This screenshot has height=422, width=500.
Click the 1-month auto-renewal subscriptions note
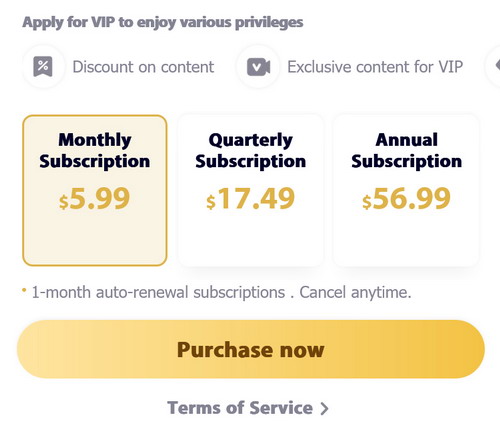click(158, 292)
